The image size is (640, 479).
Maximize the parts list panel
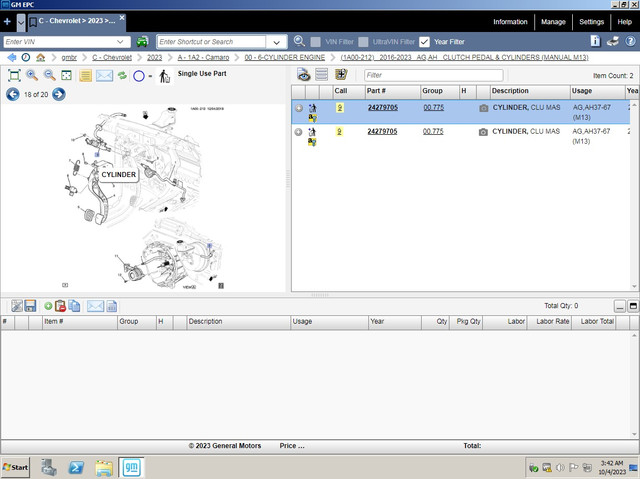633,306
